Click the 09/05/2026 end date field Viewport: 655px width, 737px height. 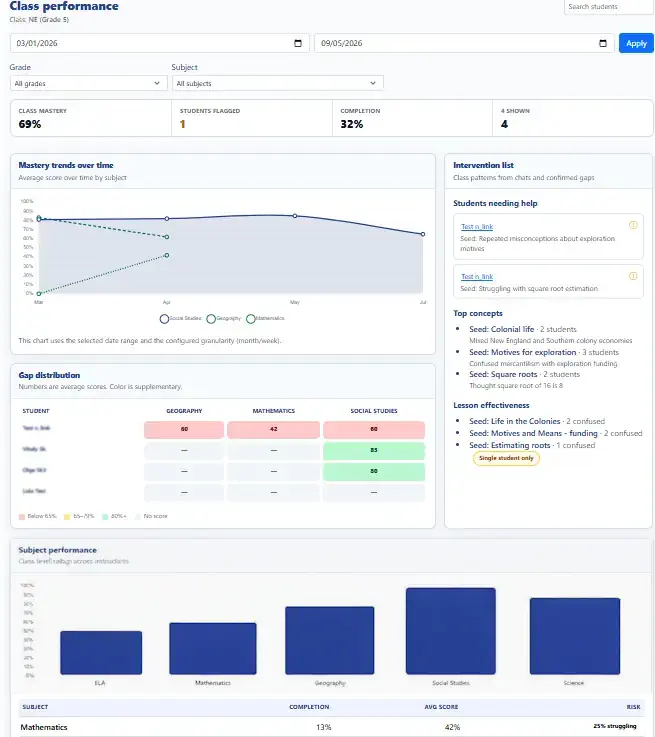click(x=464, y=43)
